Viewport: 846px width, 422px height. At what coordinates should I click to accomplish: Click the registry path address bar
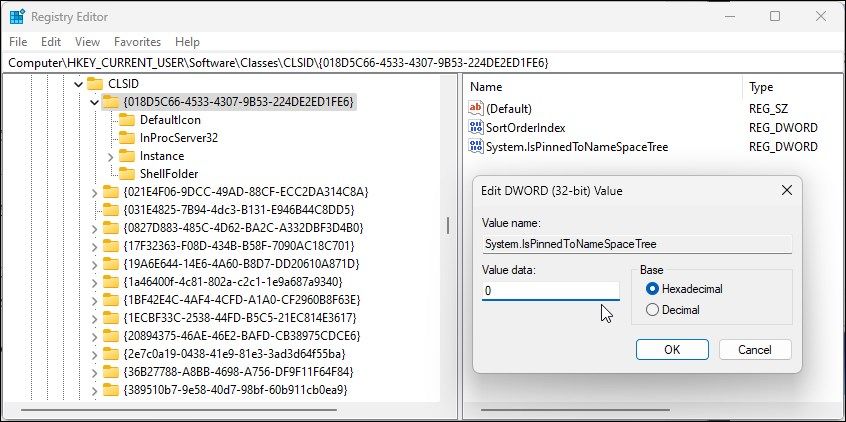[x=423, y=63]
